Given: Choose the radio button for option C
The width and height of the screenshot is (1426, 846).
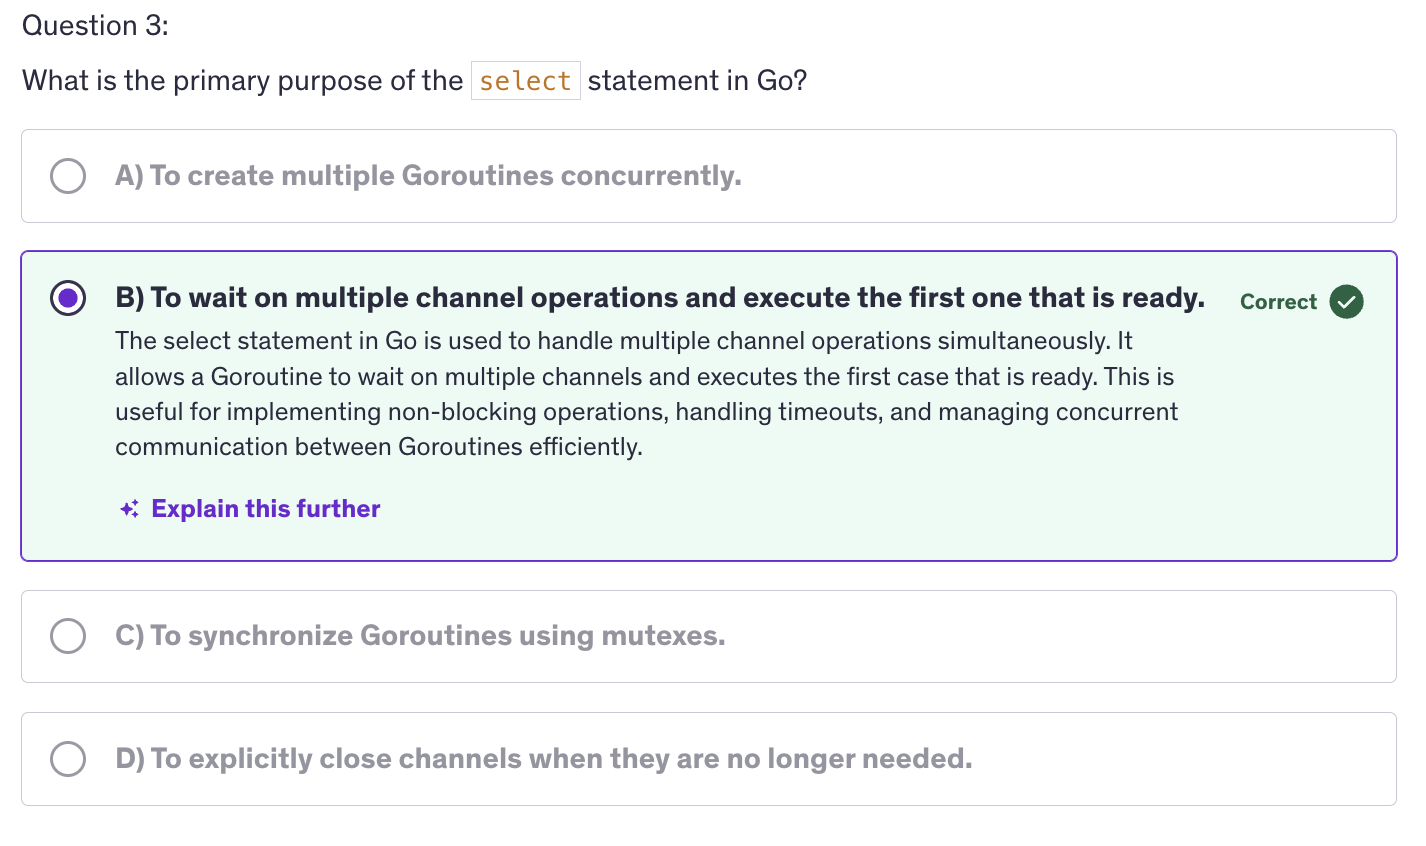Looking at the screenshot, I should pyautogui.click(x=68, y=636).
